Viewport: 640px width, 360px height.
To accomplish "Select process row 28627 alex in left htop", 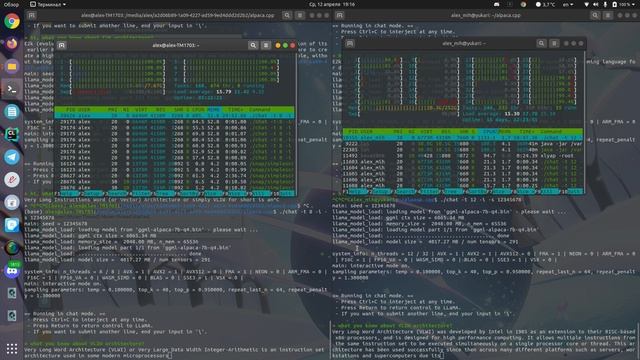I will tap(175, 176).
